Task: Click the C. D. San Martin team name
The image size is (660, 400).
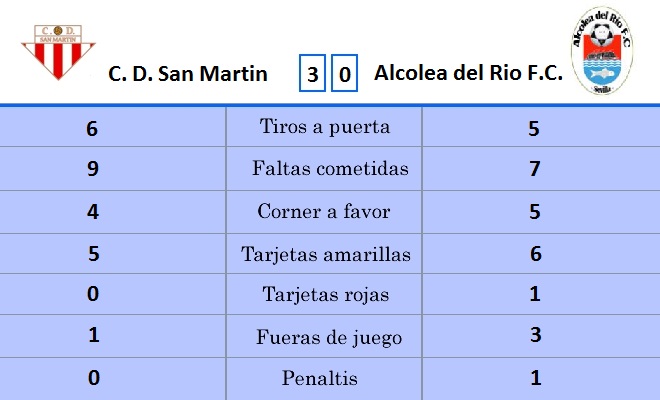Action: (x=188, y=74)
